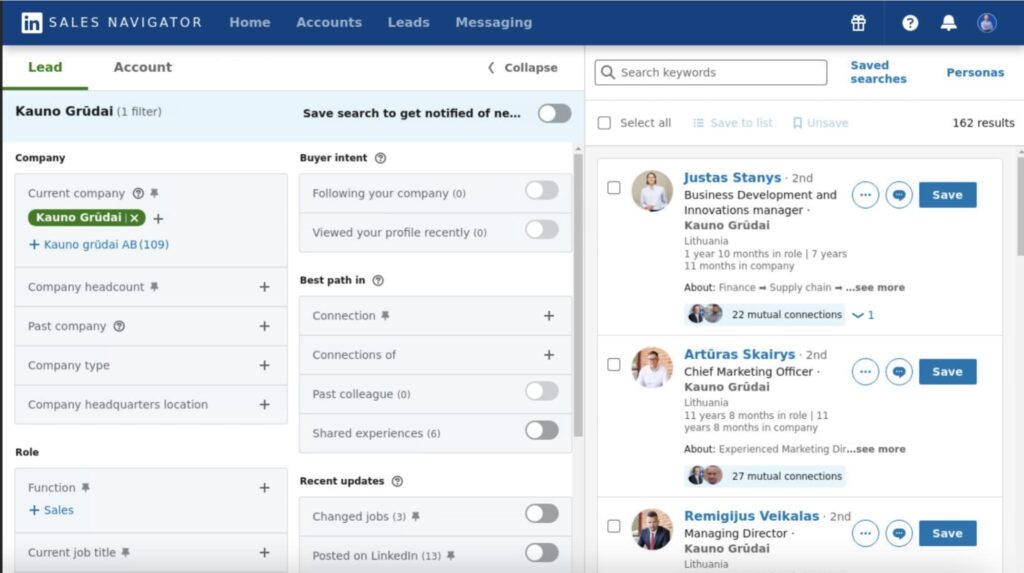Open Current company help icon
1024x573 pixels.
pos(138,193)
